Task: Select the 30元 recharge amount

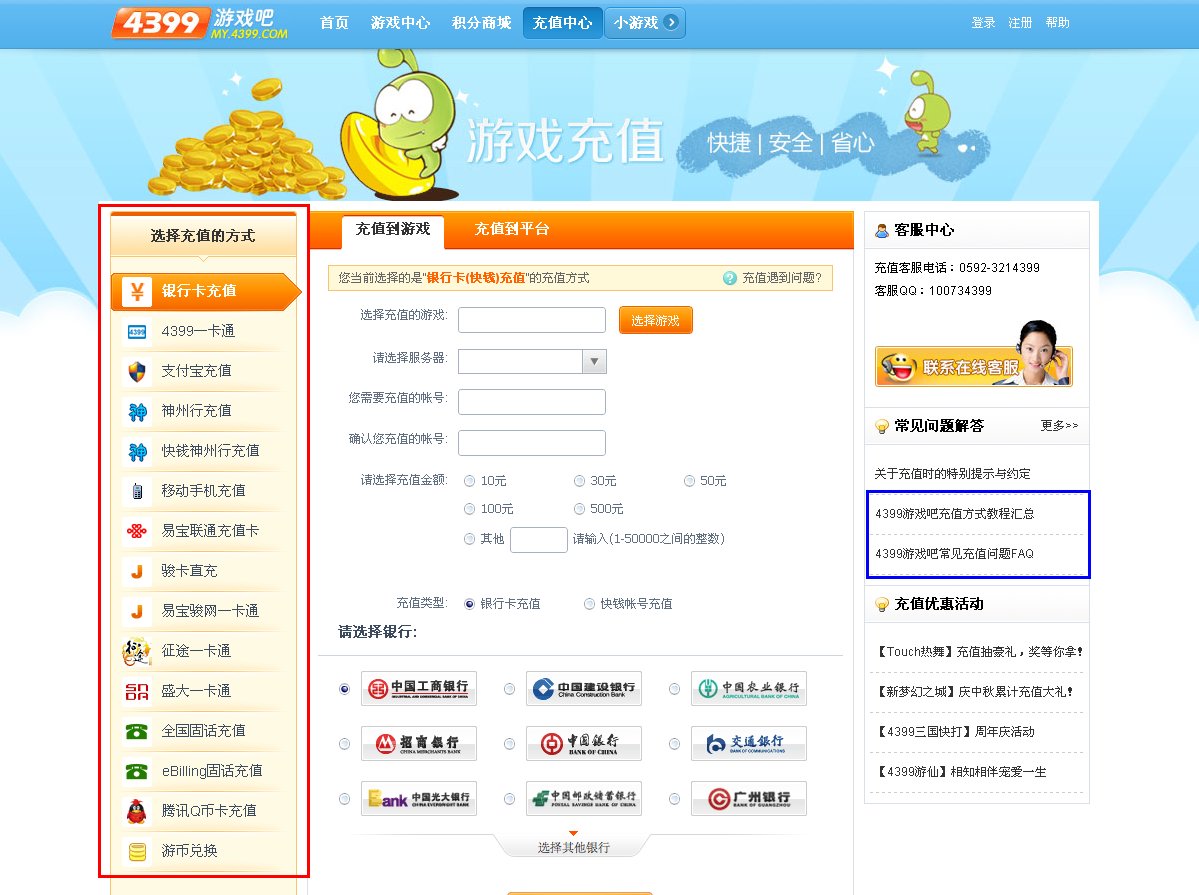Action: 580,481
